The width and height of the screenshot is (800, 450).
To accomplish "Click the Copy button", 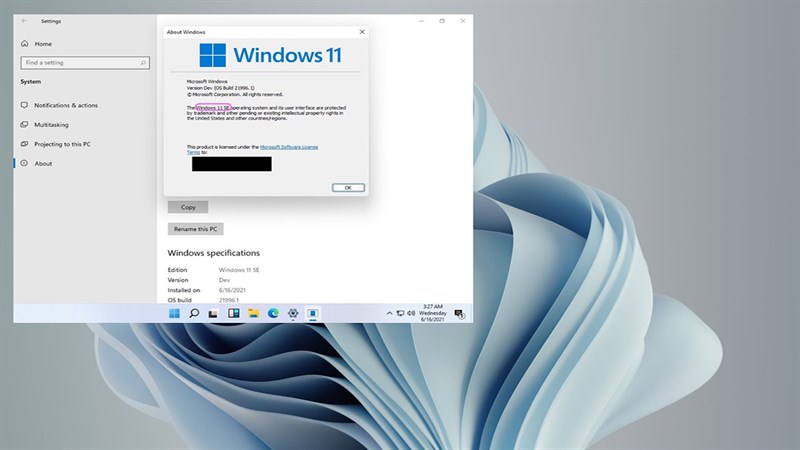I will 188,207.
